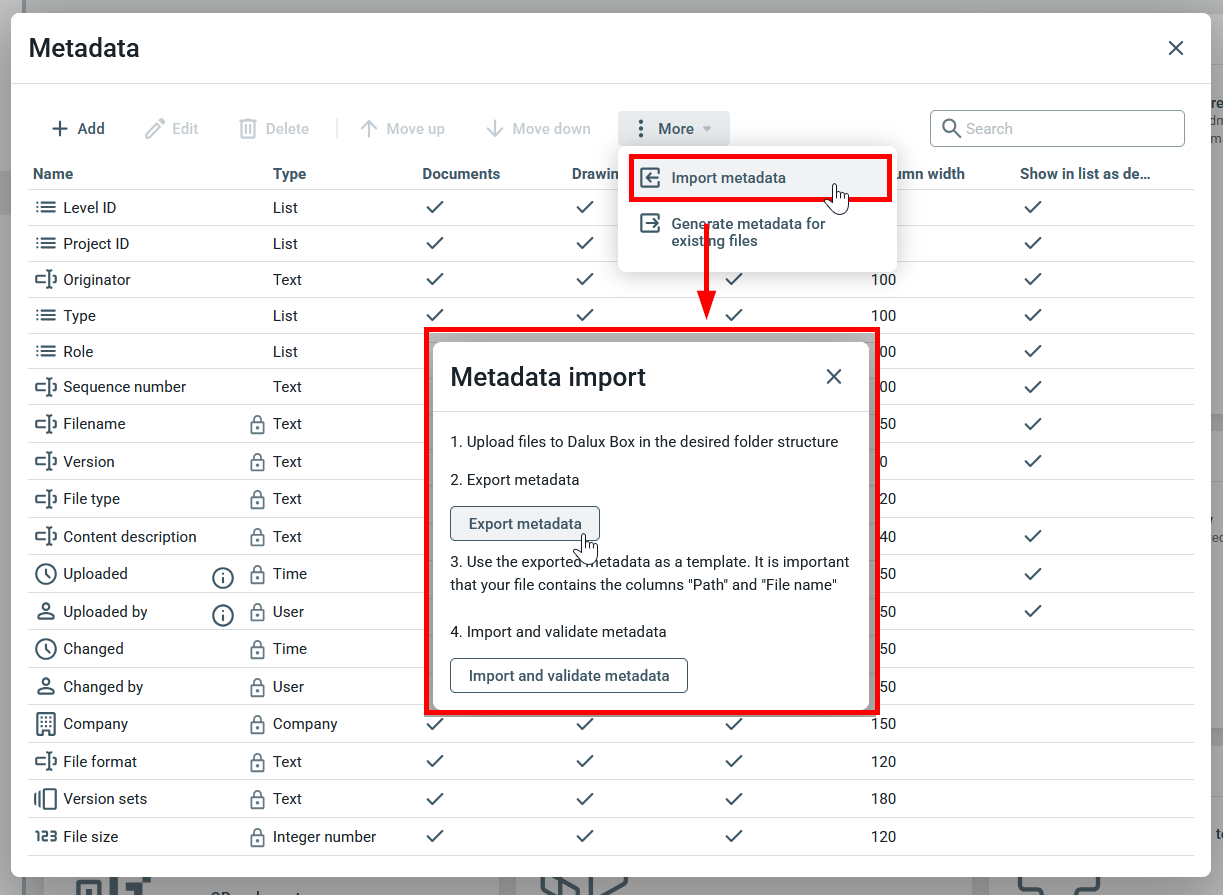Click the Edit pencil icon

click(155, 129)
